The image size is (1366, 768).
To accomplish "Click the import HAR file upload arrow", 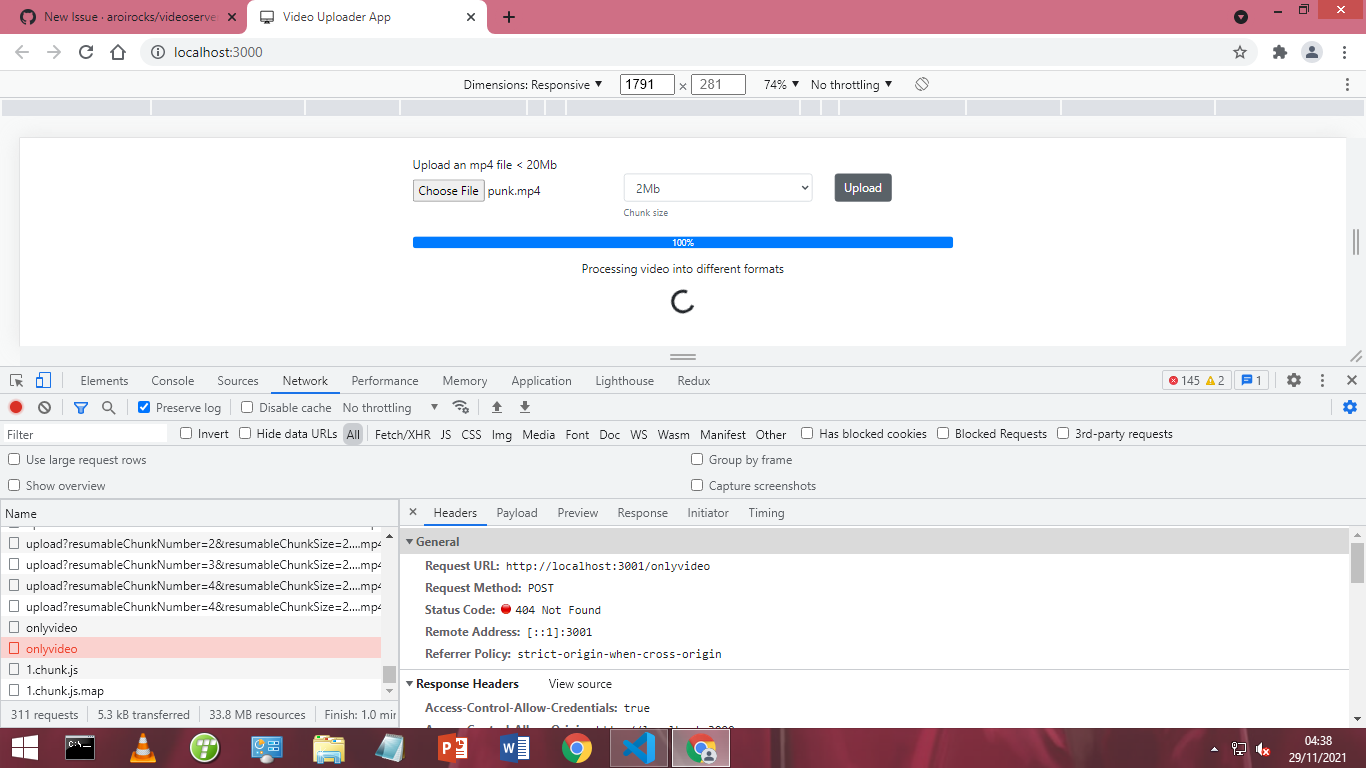I will 497,407.
